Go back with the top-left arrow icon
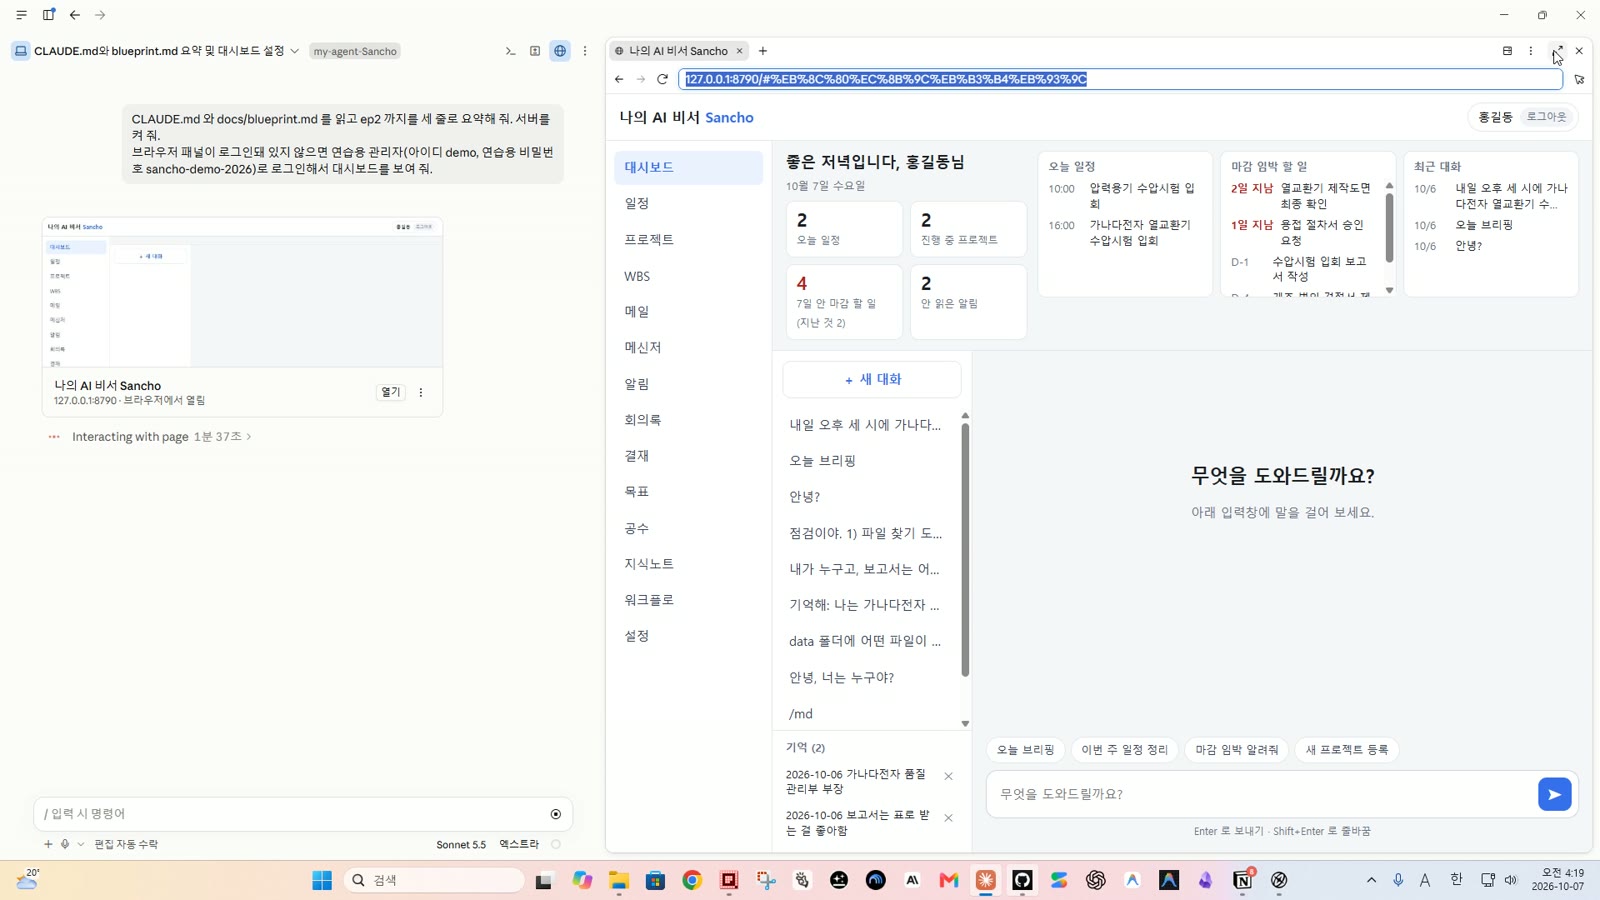Screen dimensions: 1600x900 click(75, 15)
